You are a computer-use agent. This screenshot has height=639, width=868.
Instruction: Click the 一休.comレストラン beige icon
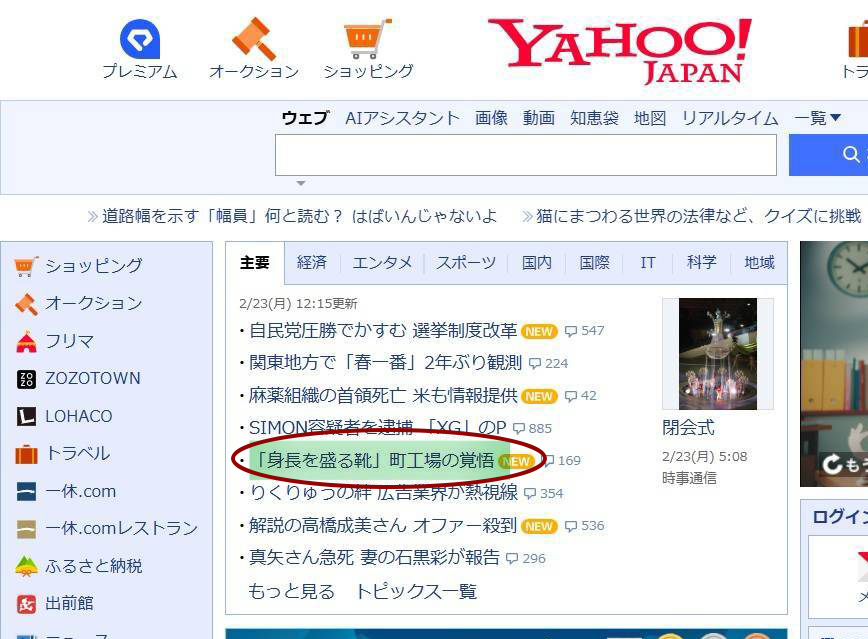pyautogui.click(x=26, y=529)
